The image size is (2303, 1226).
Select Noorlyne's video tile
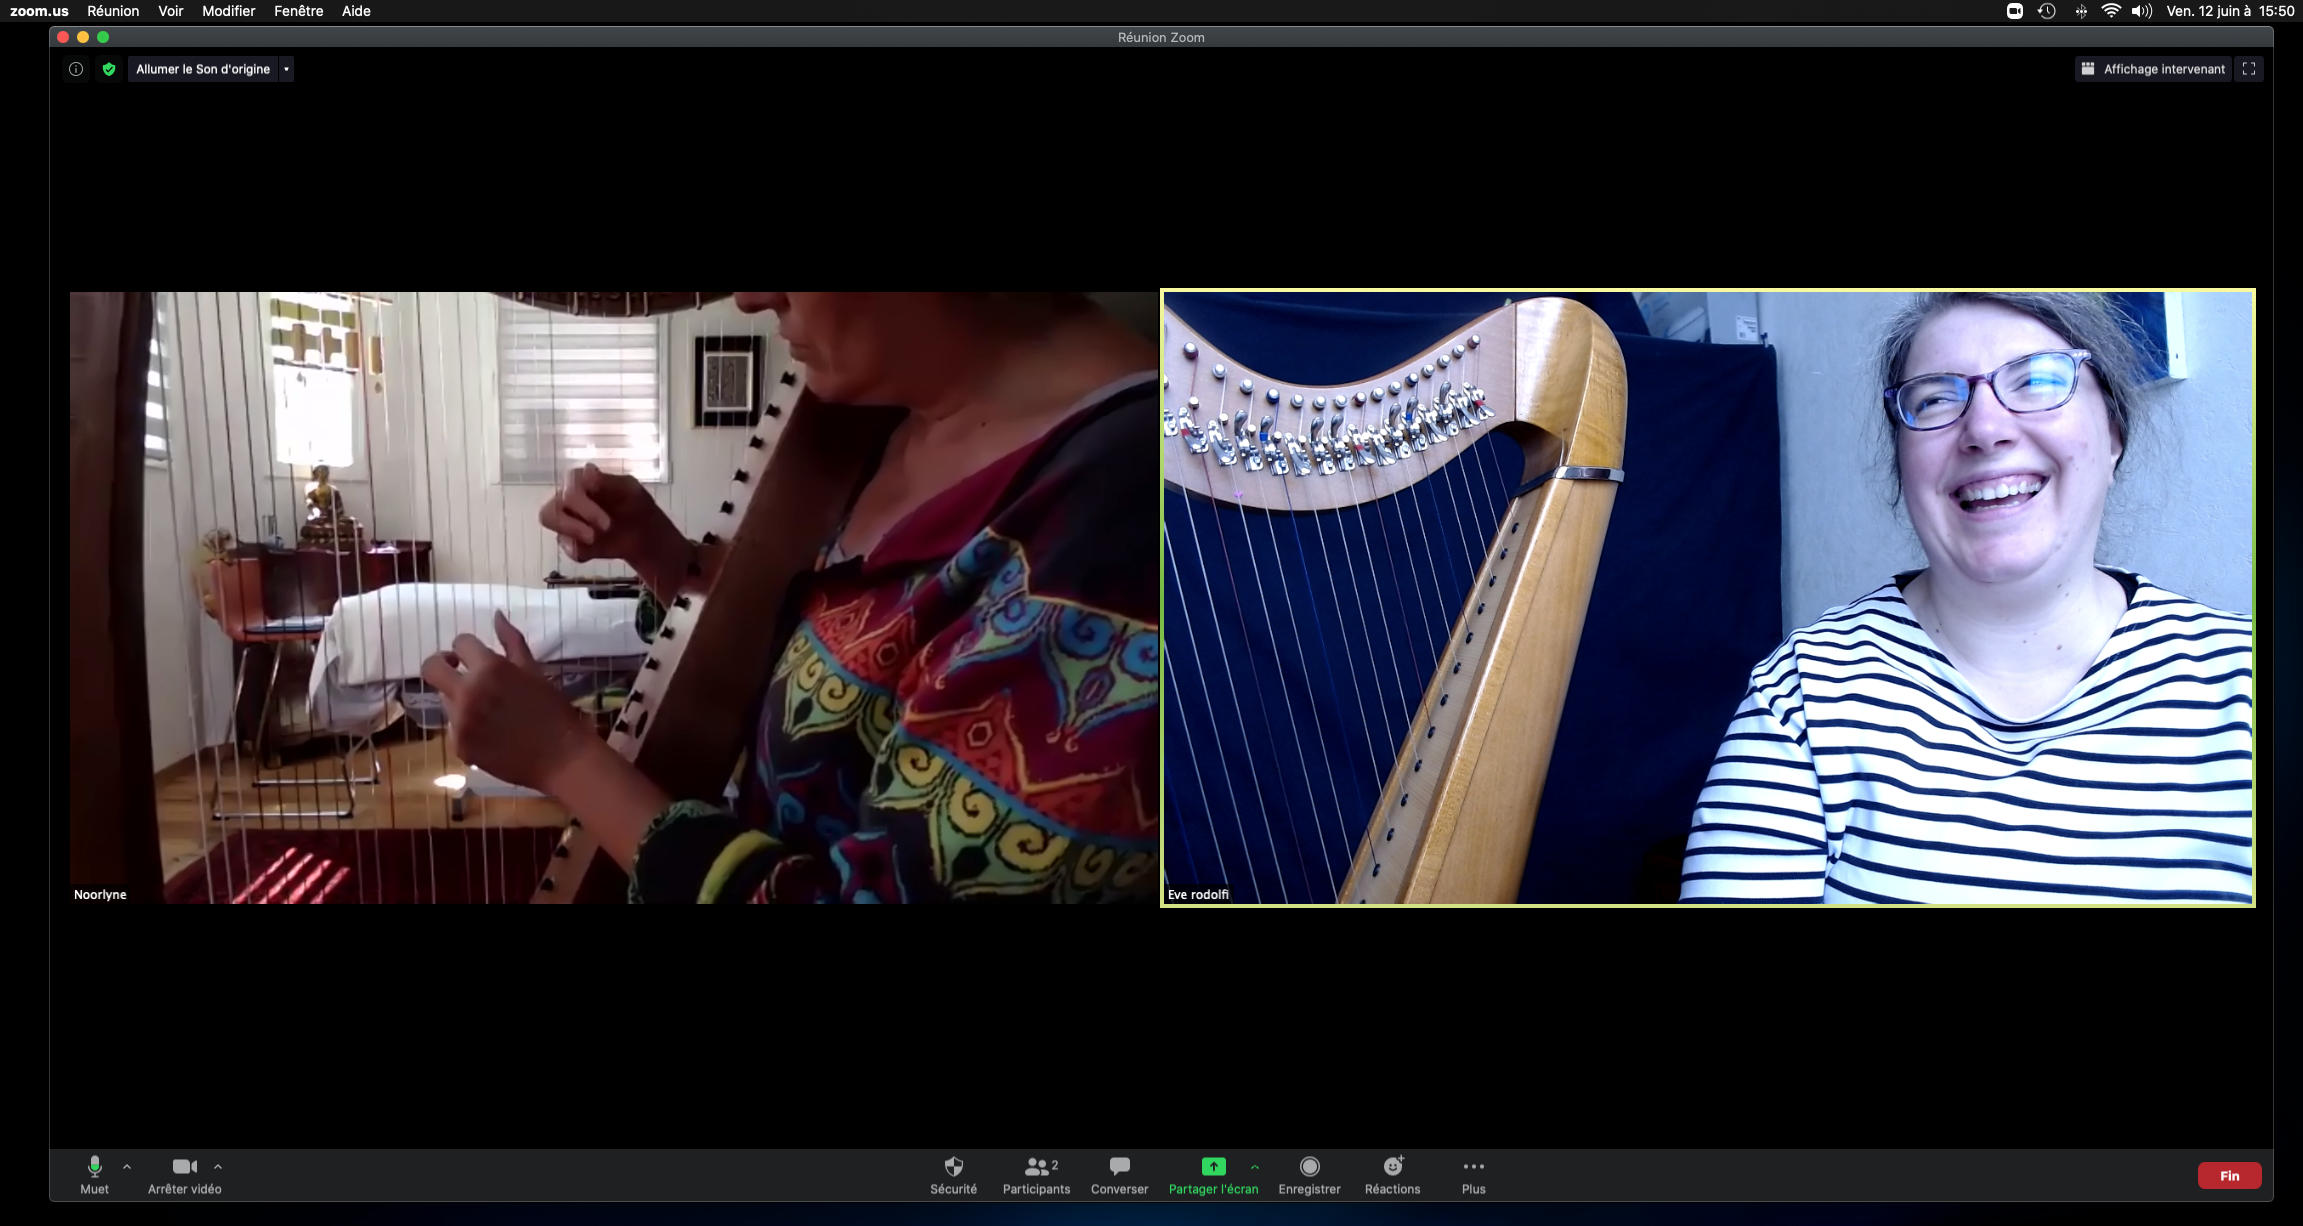(613, 598)
